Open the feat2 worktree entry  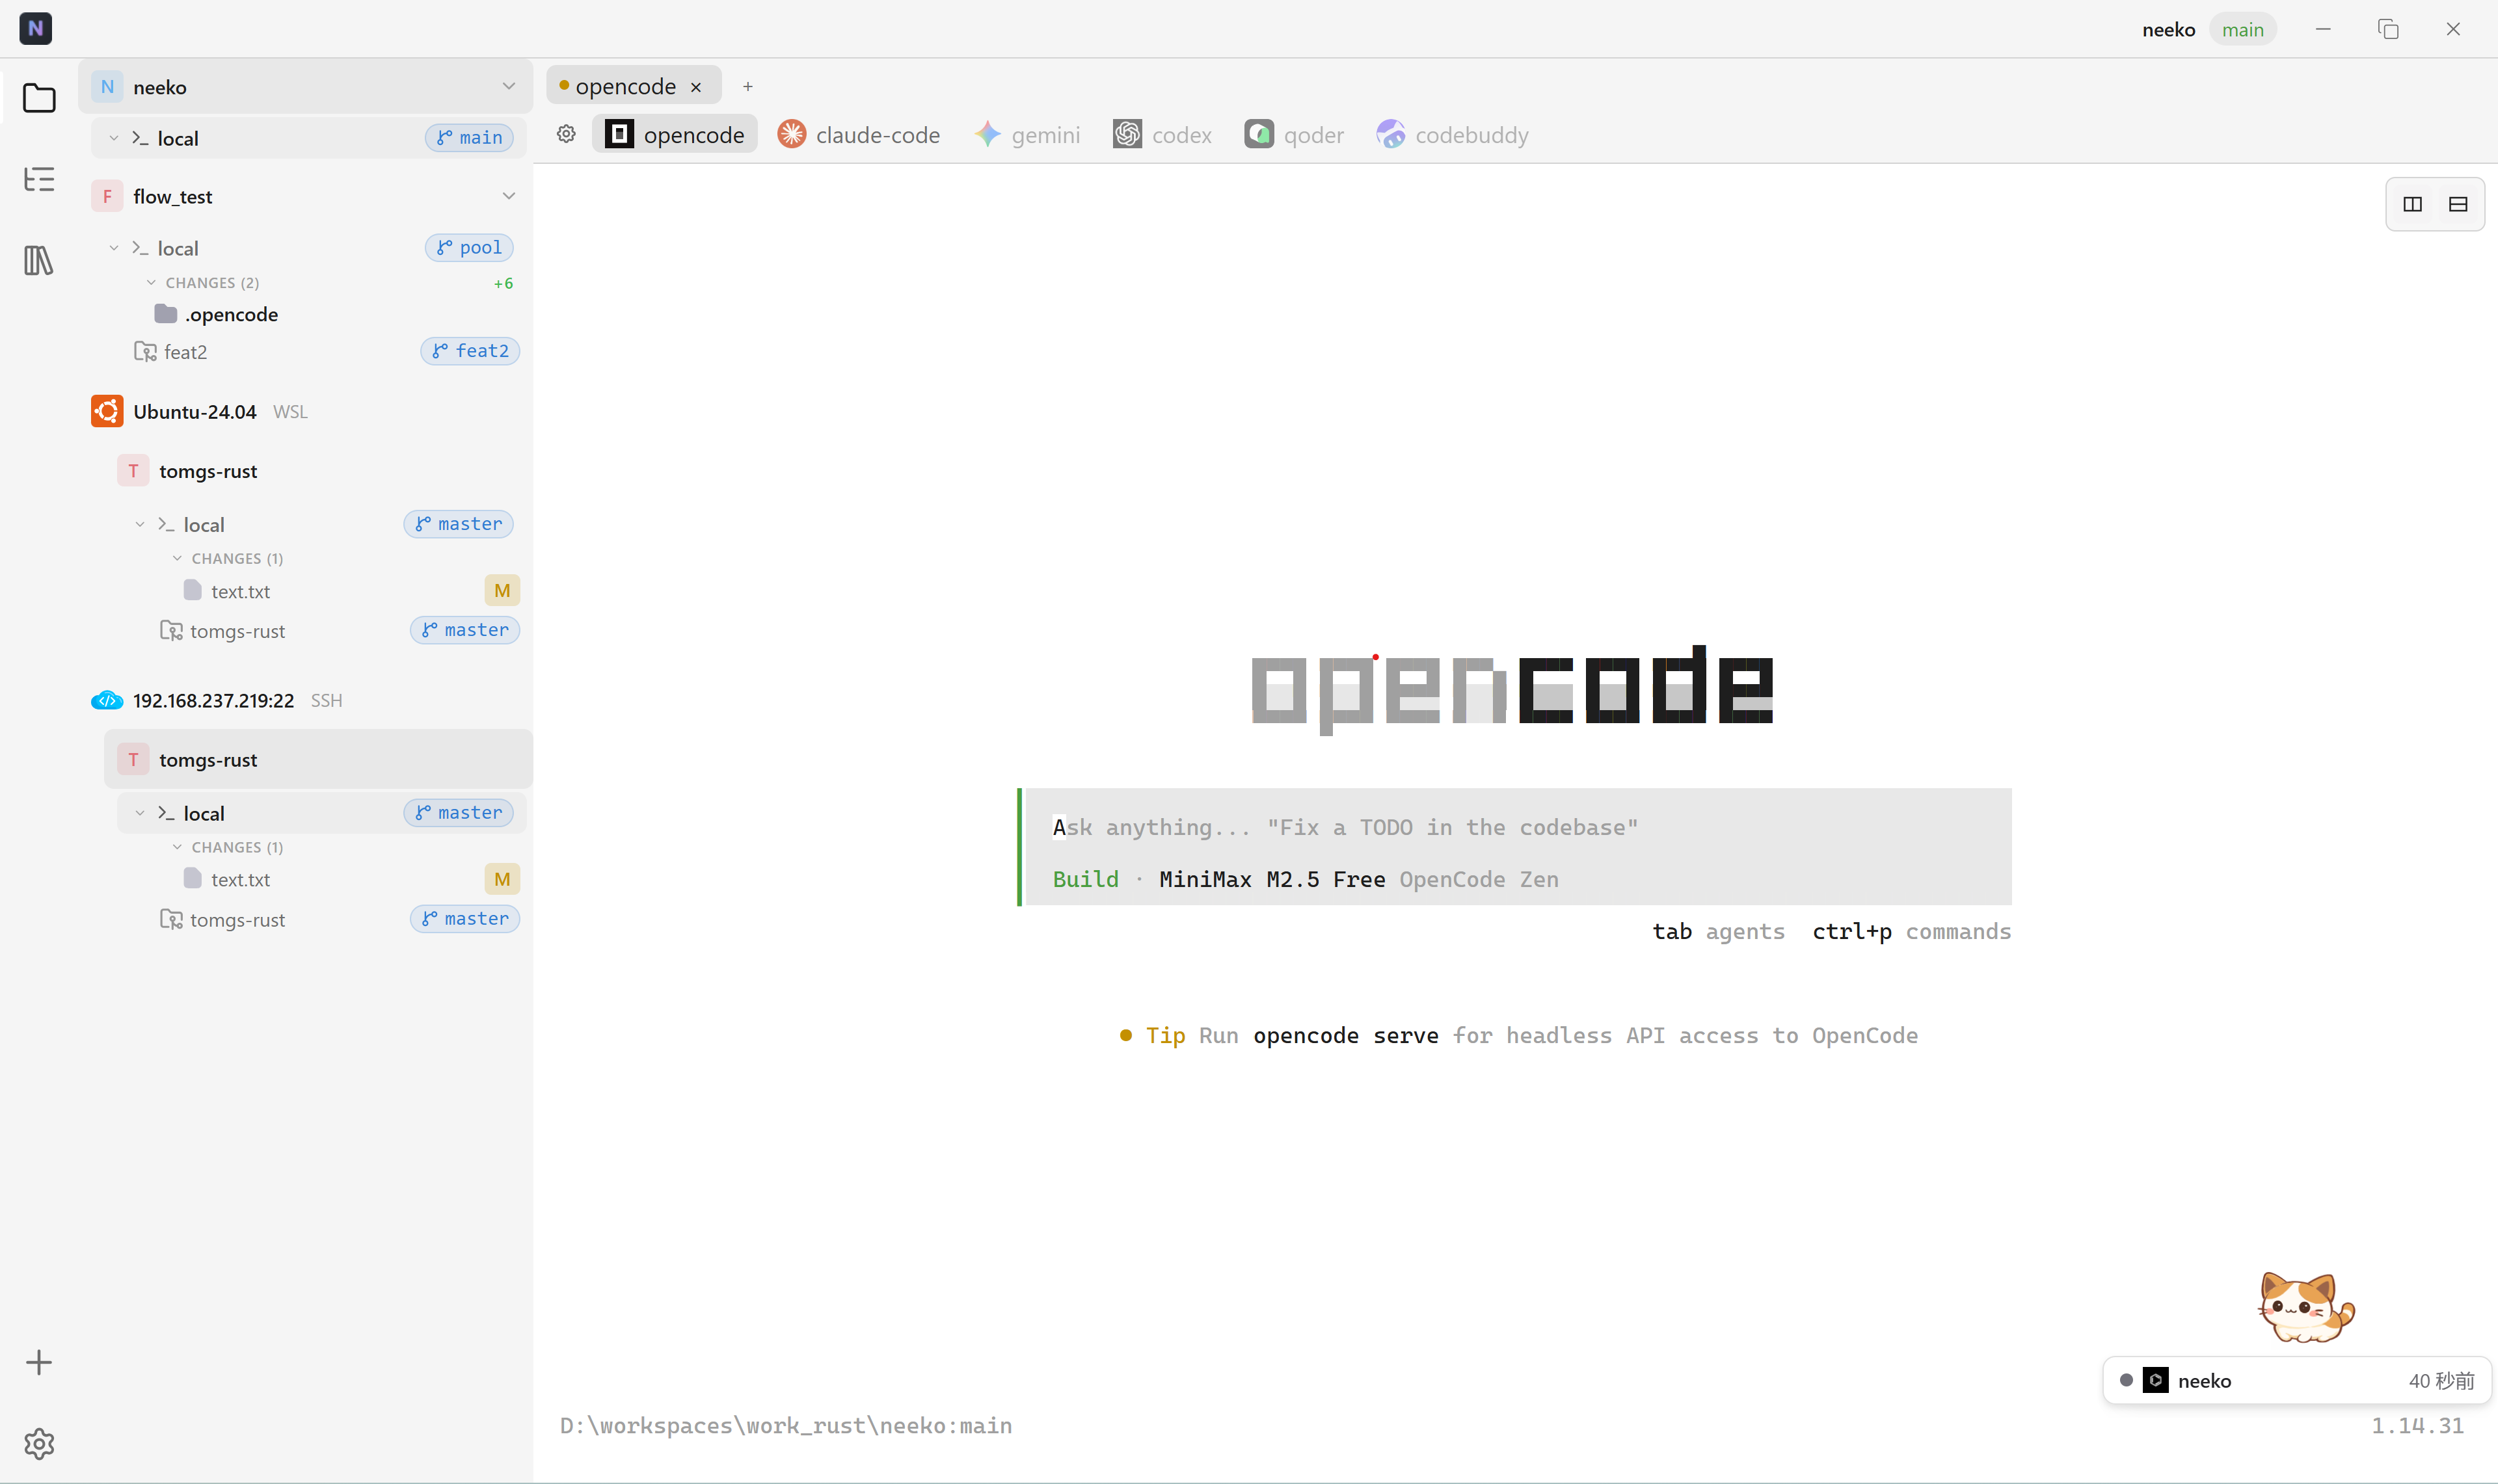coord(171,351)
